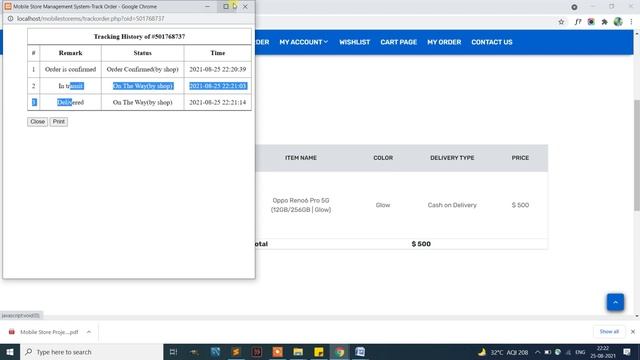Viewport: 640px width, 360px height.
Task: Open the dark red-bordered app icon in taskbar
Action: (256, 352)
